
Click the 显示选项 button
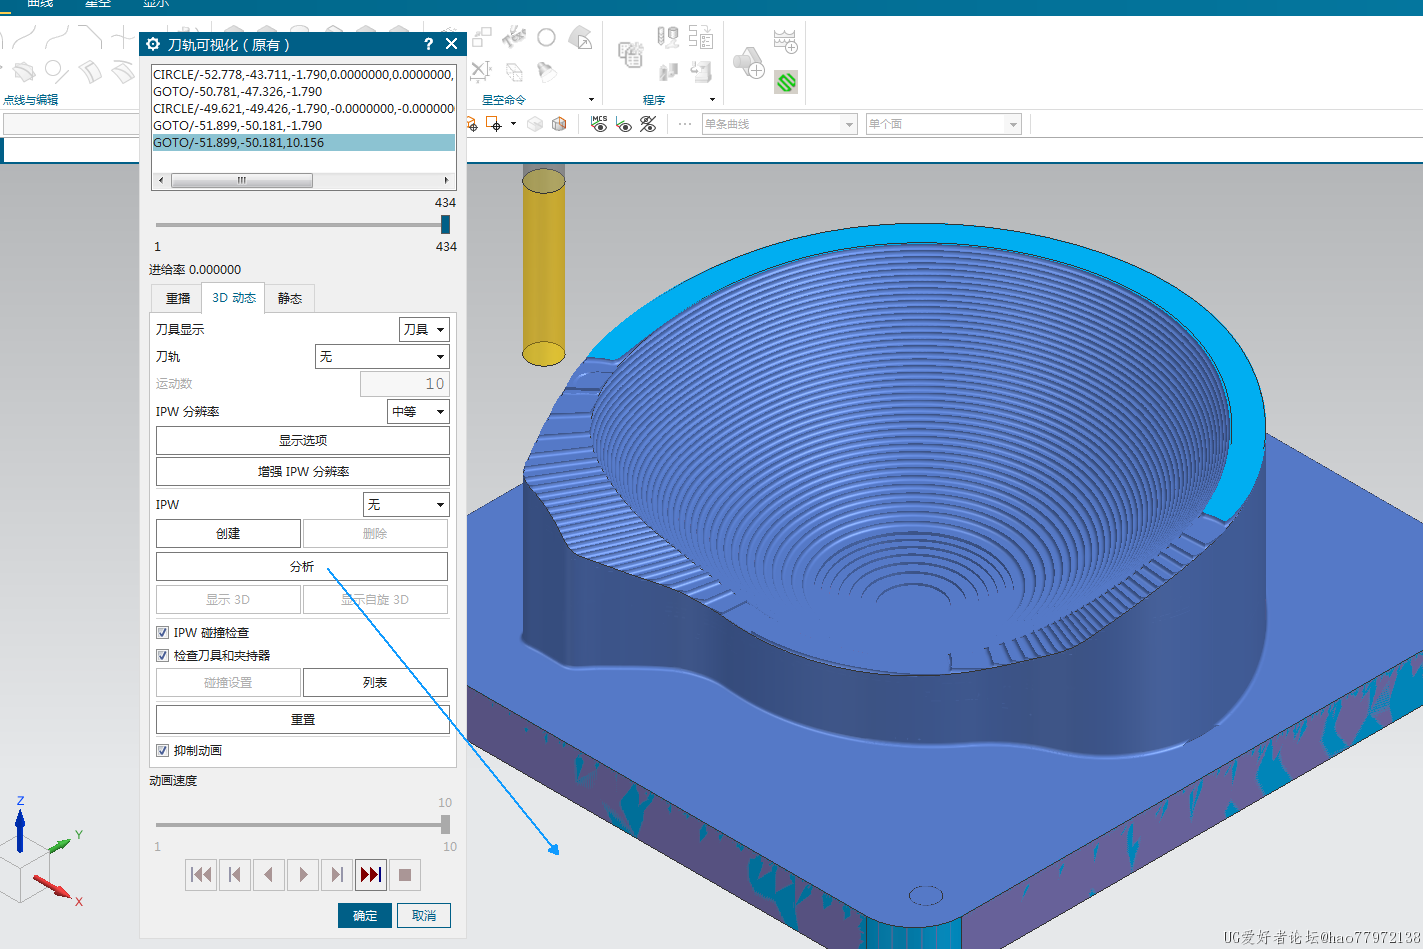click(x=303, y=440)
